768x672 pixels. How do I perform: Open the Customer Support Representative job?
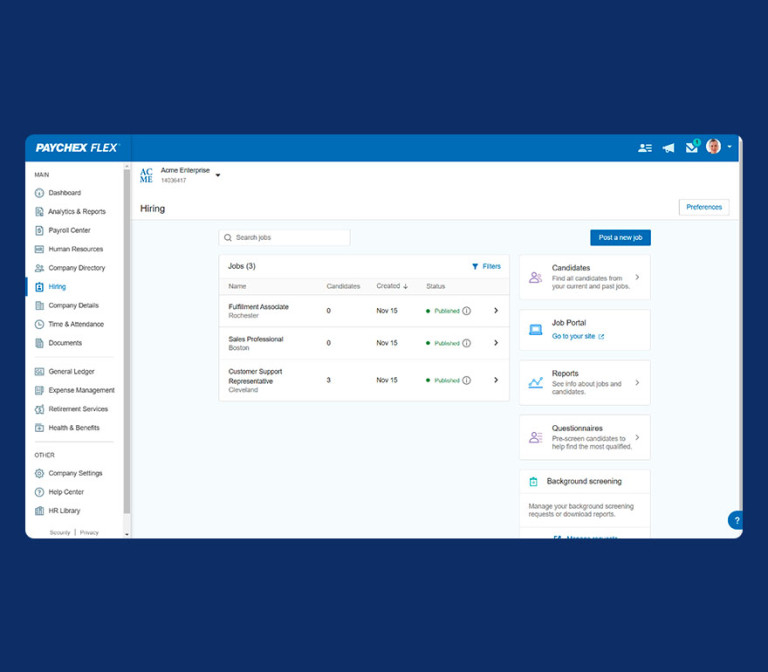pos(364,380)
